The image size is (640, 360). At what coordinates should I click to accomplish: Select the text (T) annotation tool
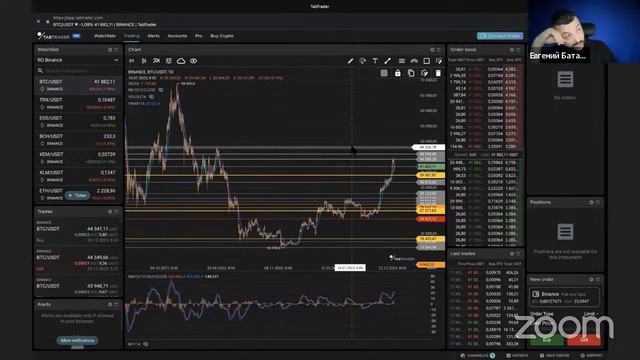(x=375, y=61)
